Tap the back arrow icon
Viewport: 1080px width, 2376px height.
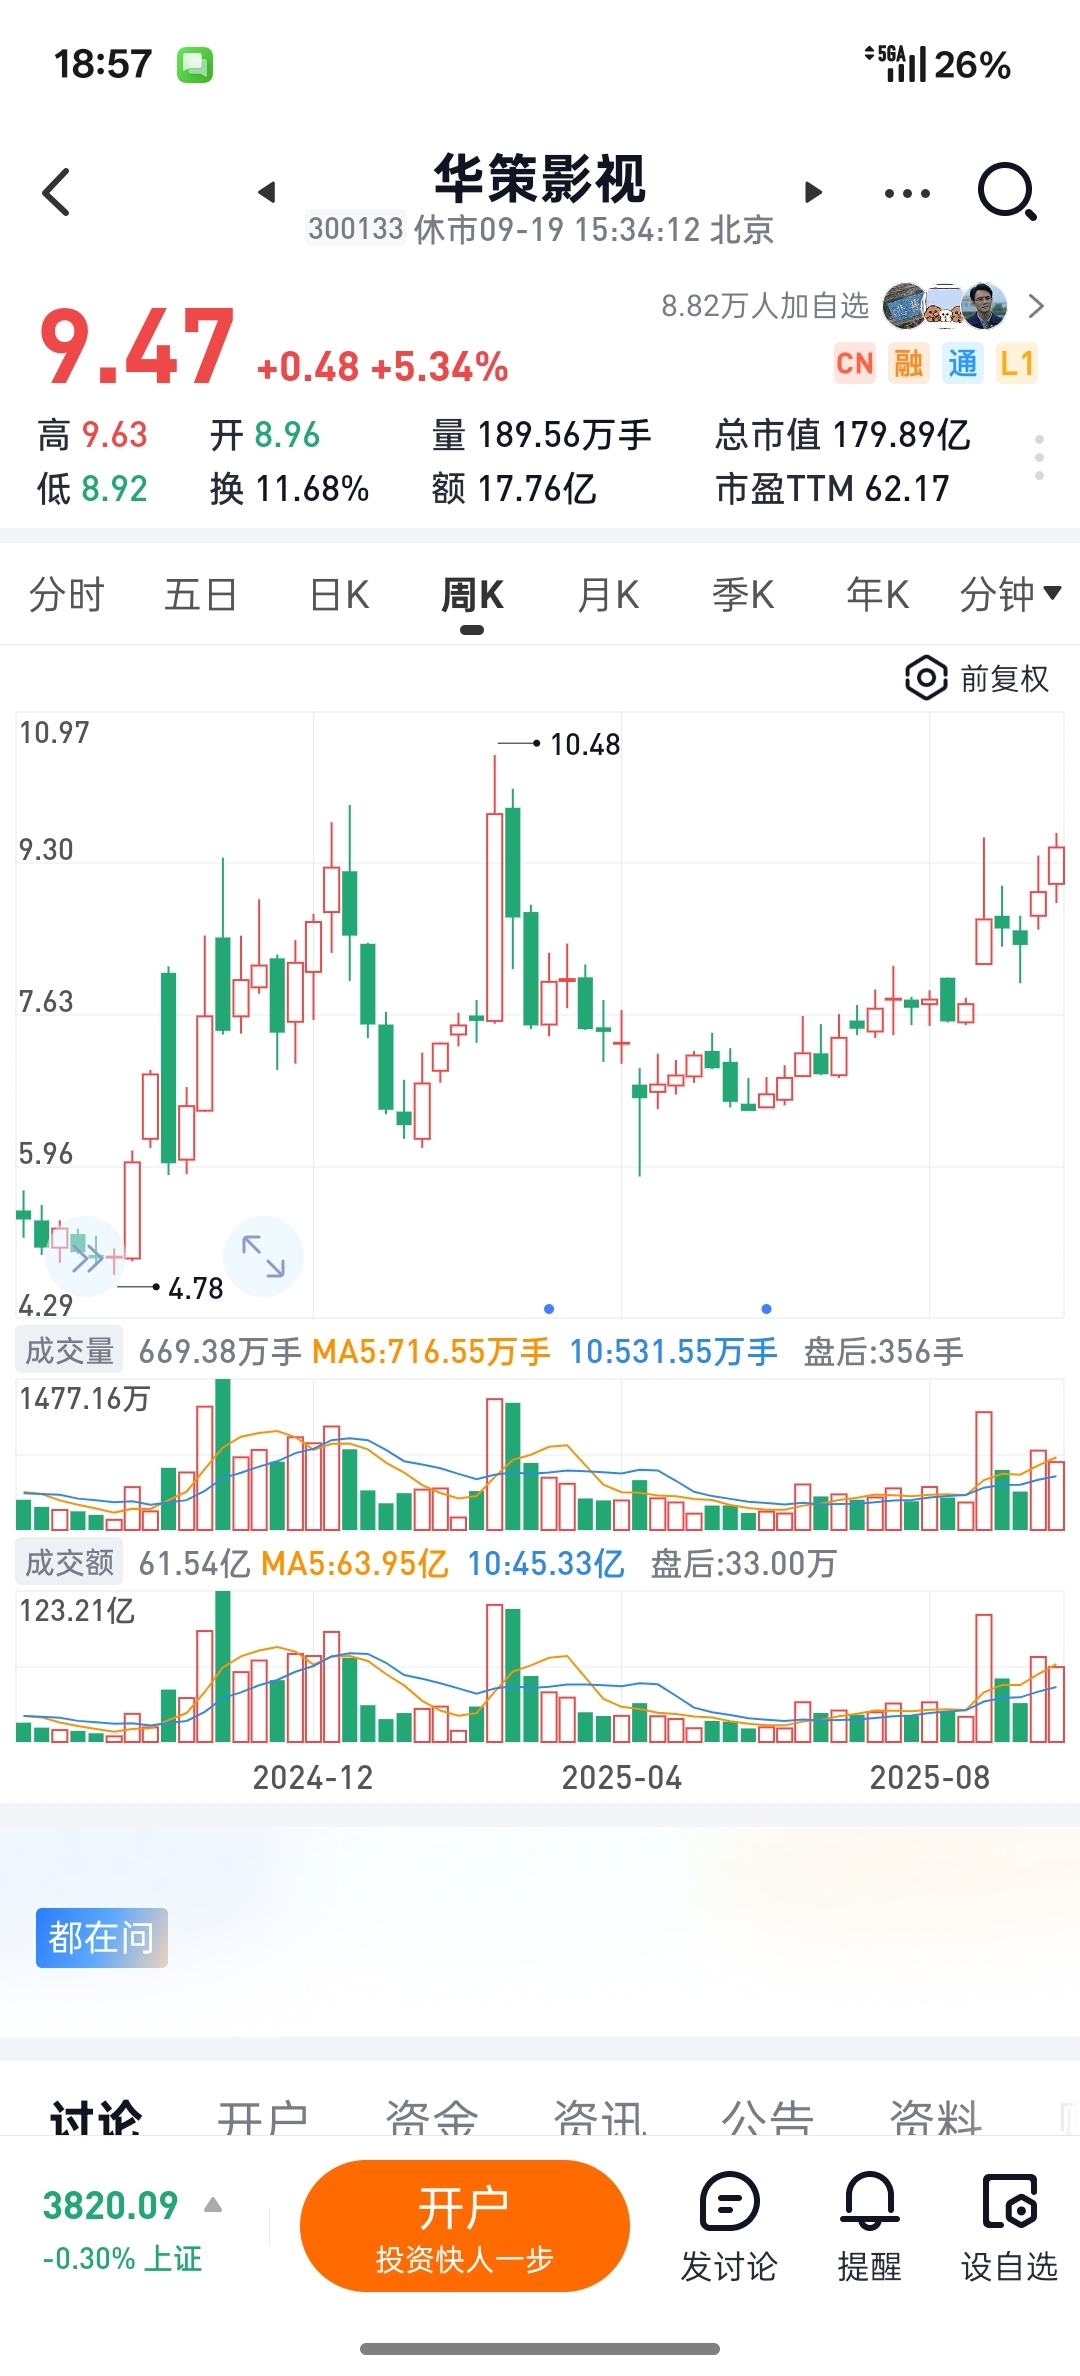pyautogui.click(x=56, y=192)
